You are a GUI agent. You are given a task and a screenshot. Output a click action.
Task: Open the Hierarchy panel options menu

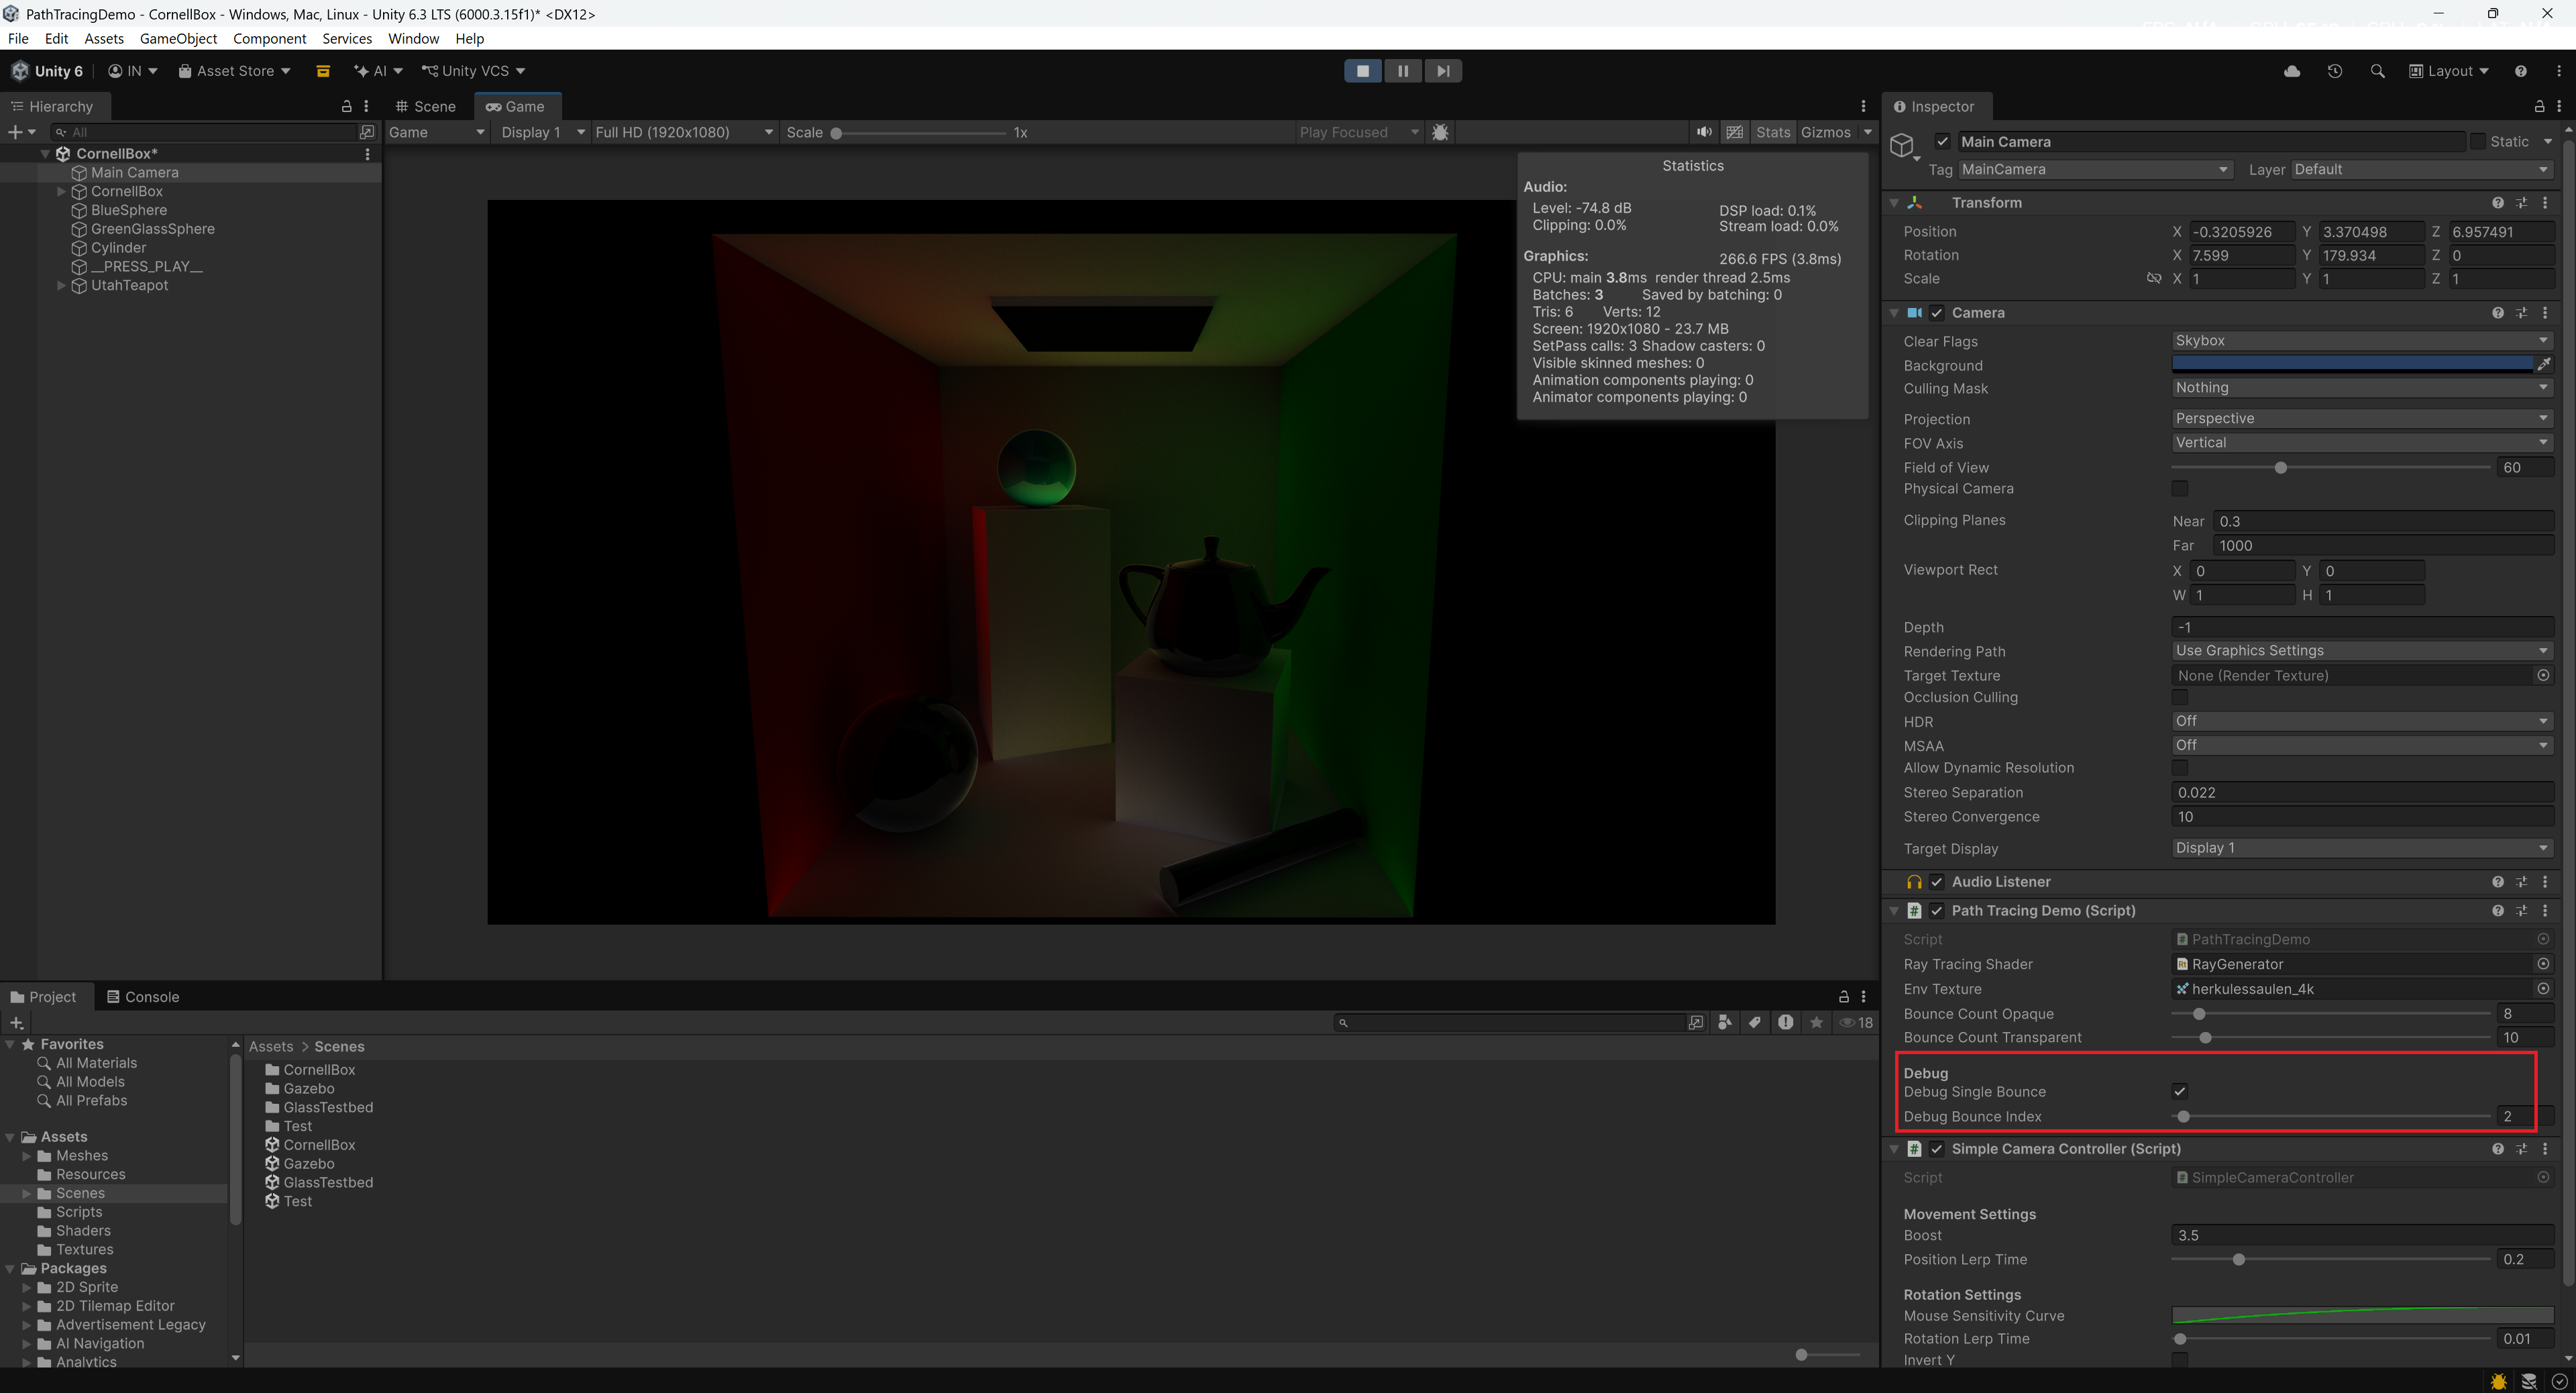(x=366, y=106)
